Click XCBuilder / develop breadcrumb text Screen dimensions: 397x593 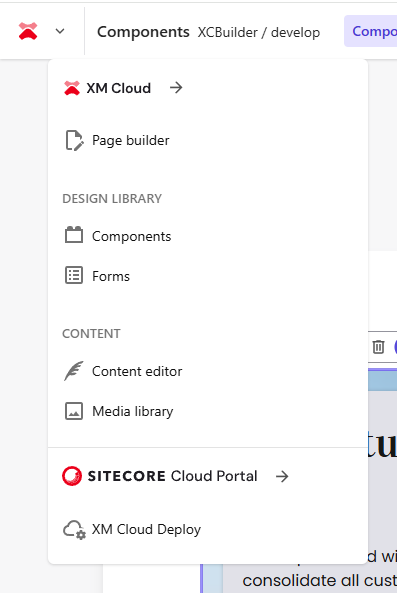coord(259,33)
